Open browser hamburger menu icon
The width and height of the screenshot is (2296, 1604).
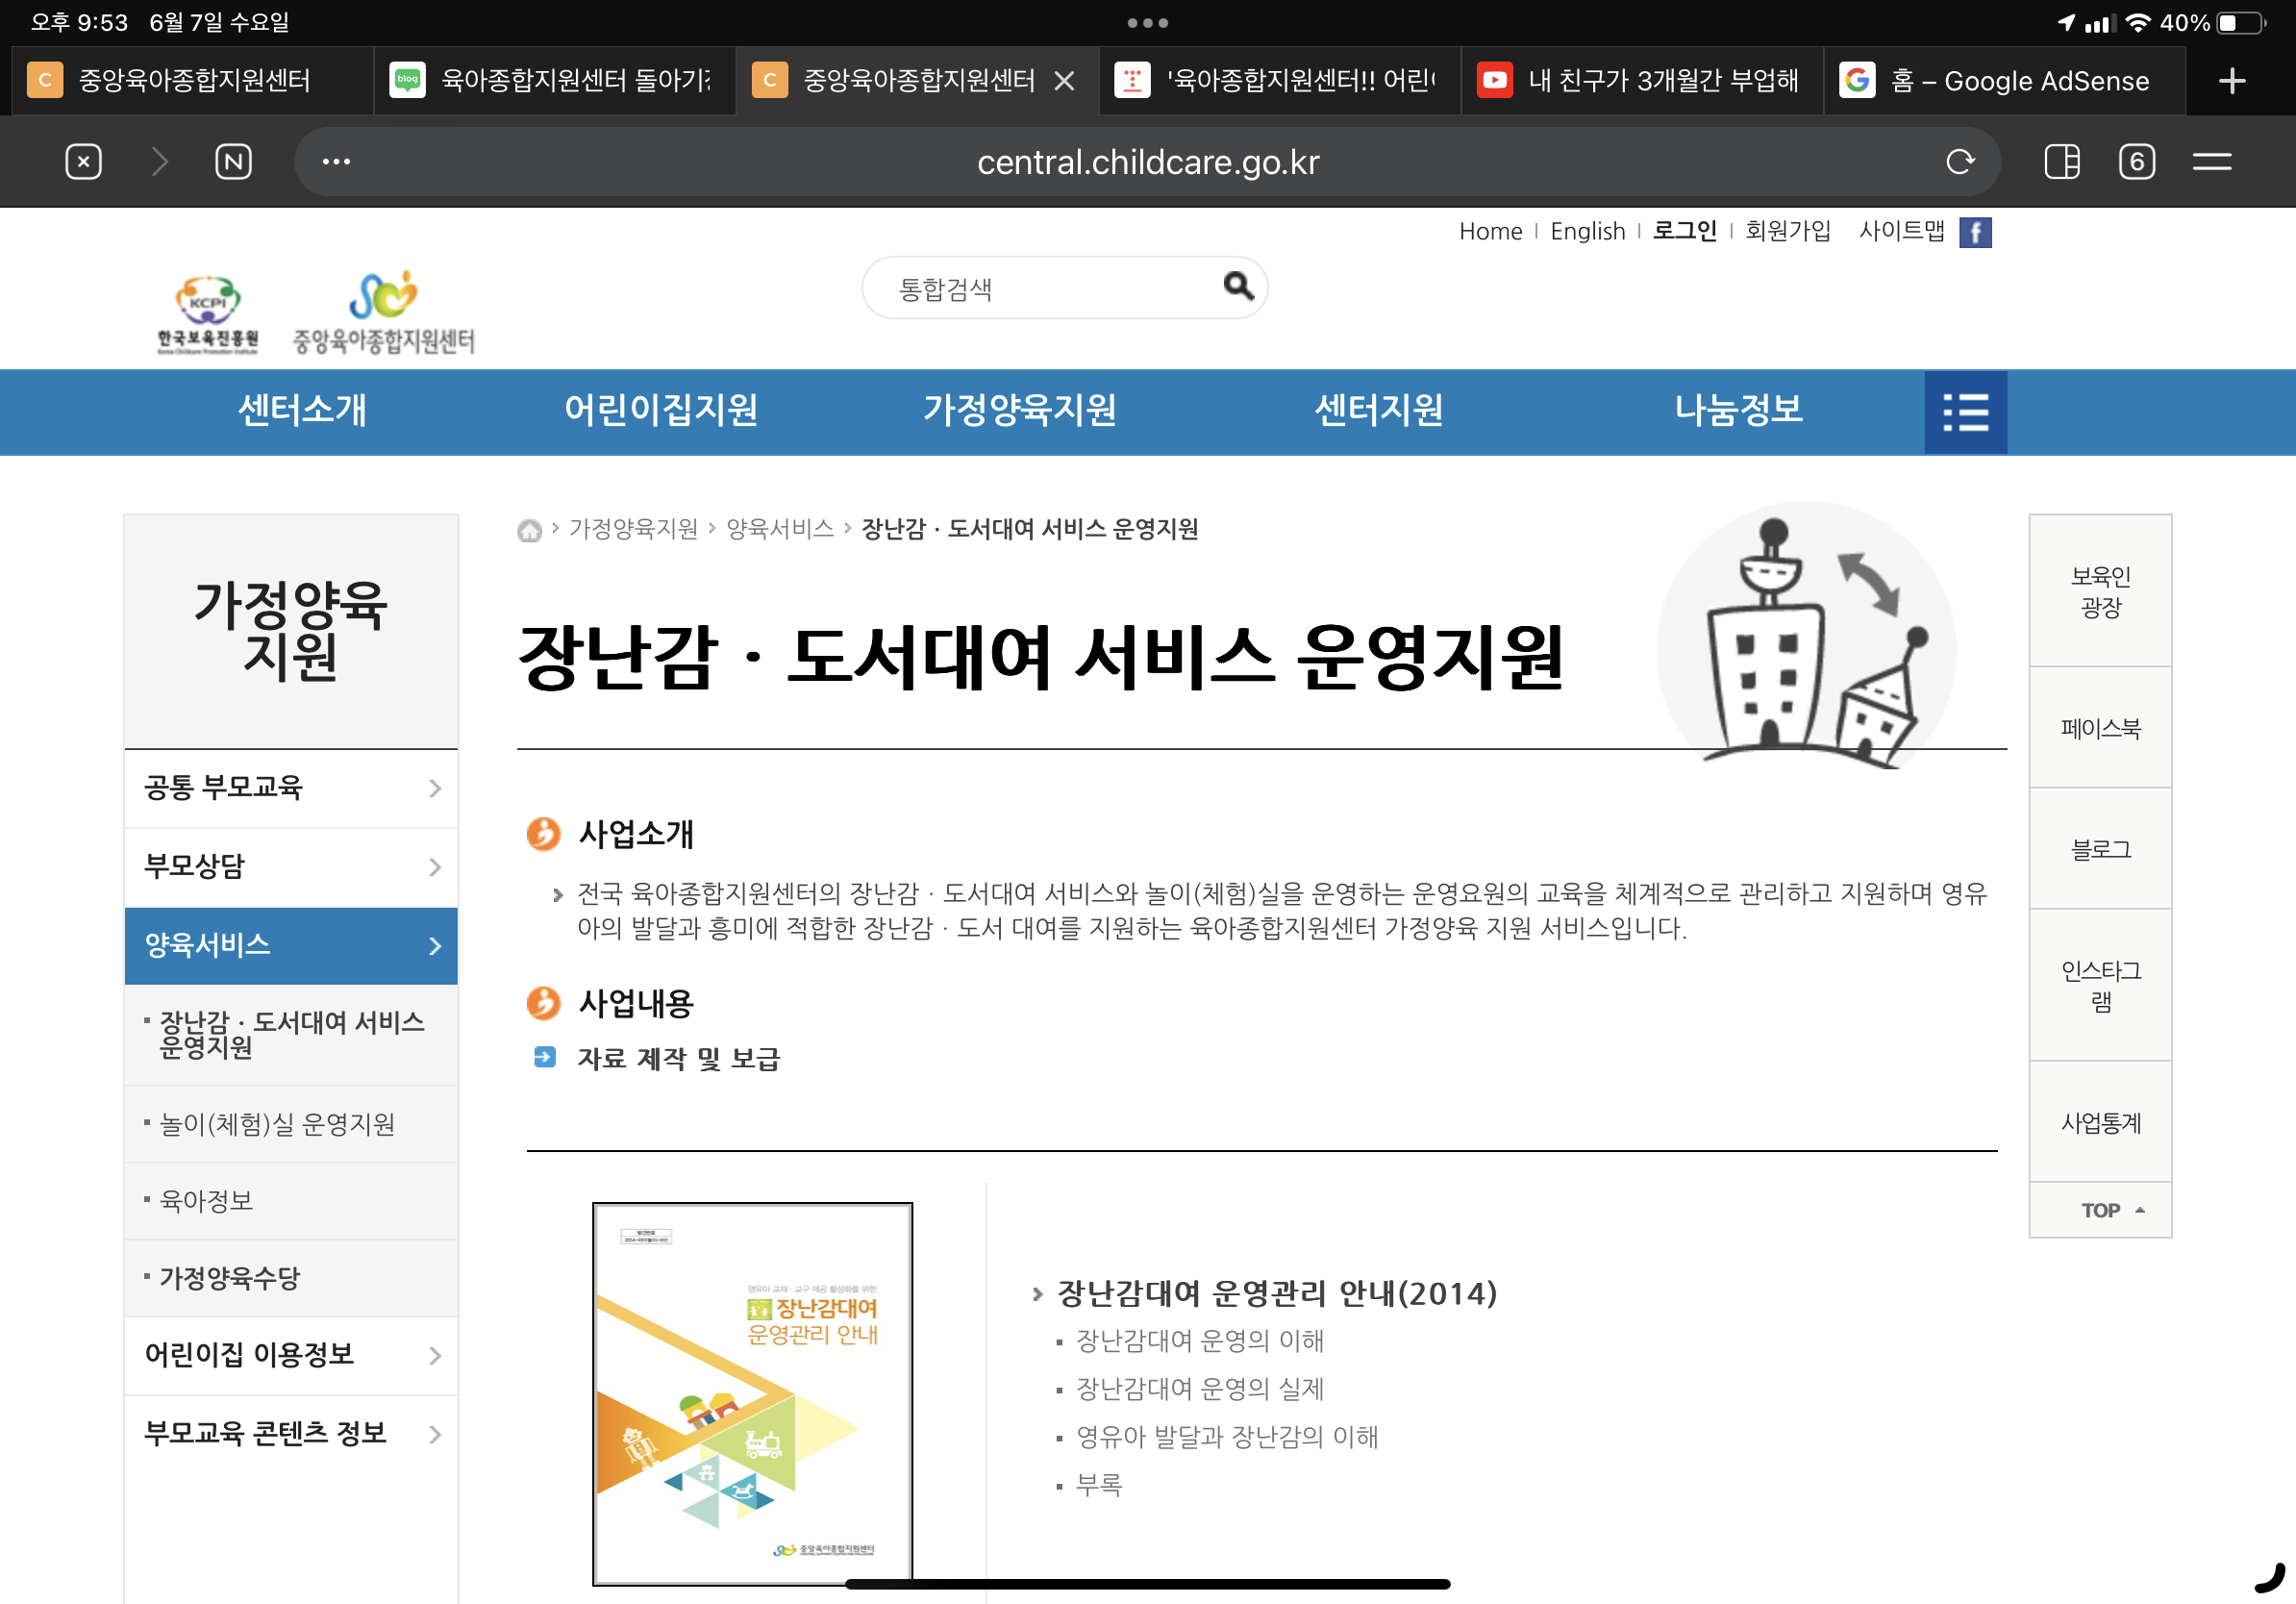(x=2211, y=162)
